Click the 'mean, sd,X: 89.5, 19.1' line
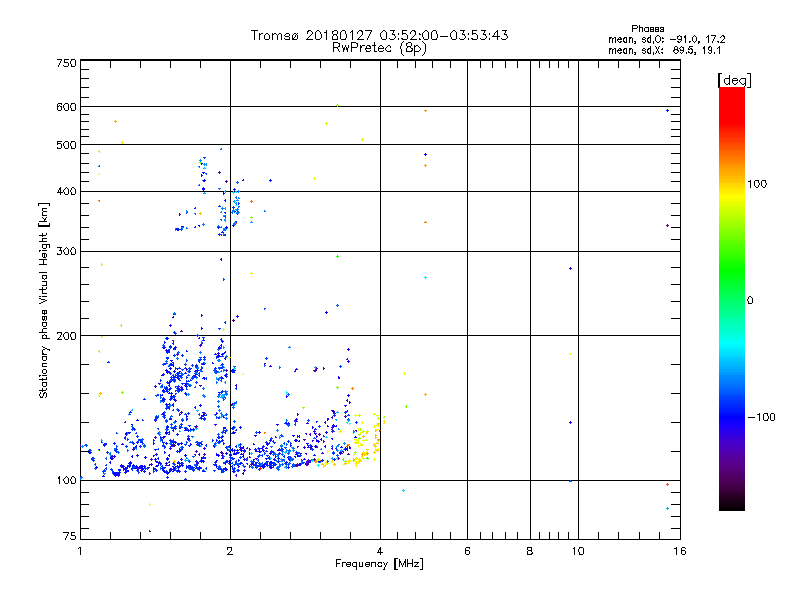The image size is (800, 600). point(664,51)
